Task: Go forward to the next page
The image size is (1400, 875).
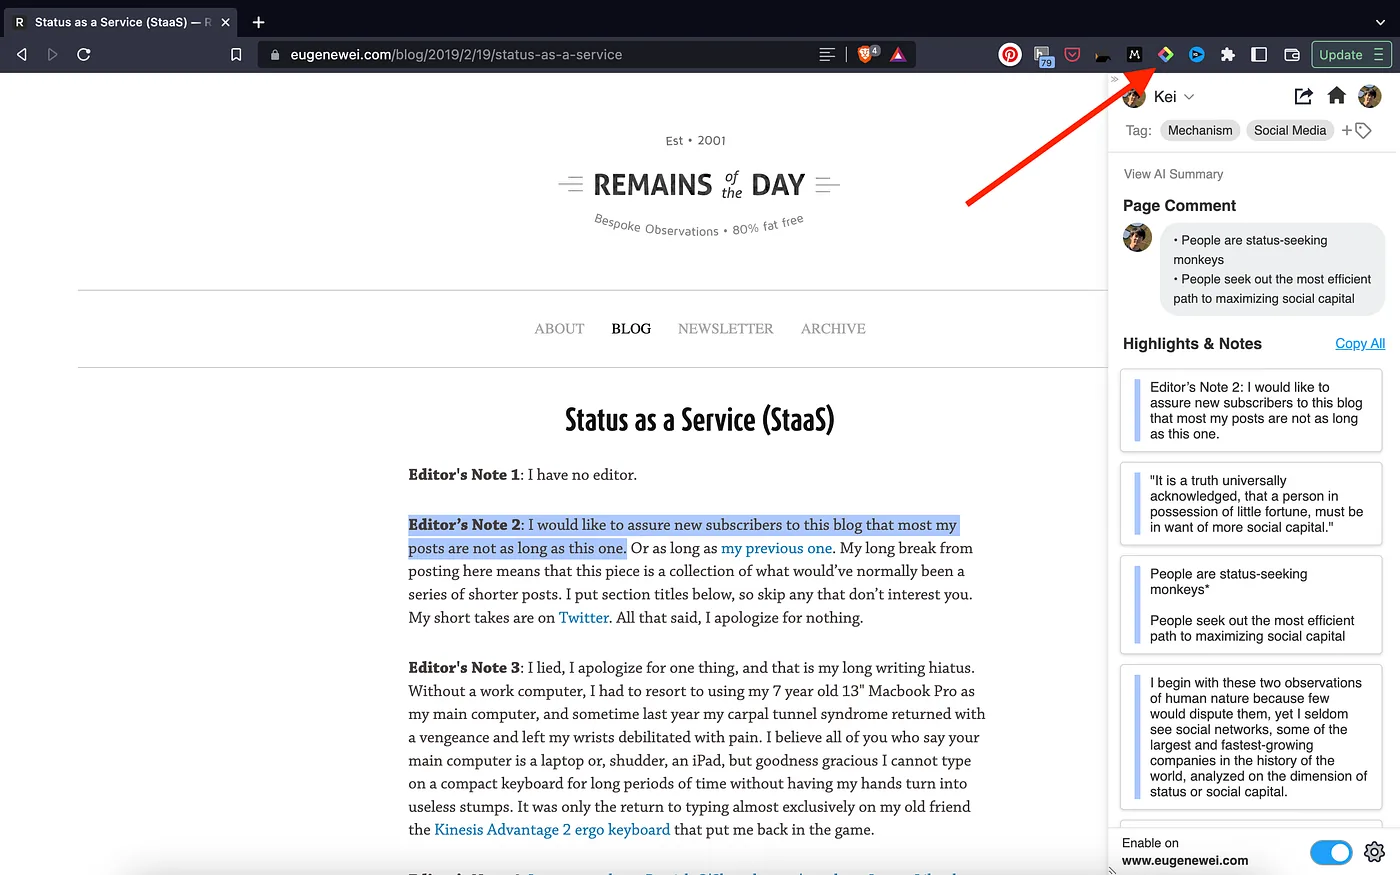Action: 53,55
